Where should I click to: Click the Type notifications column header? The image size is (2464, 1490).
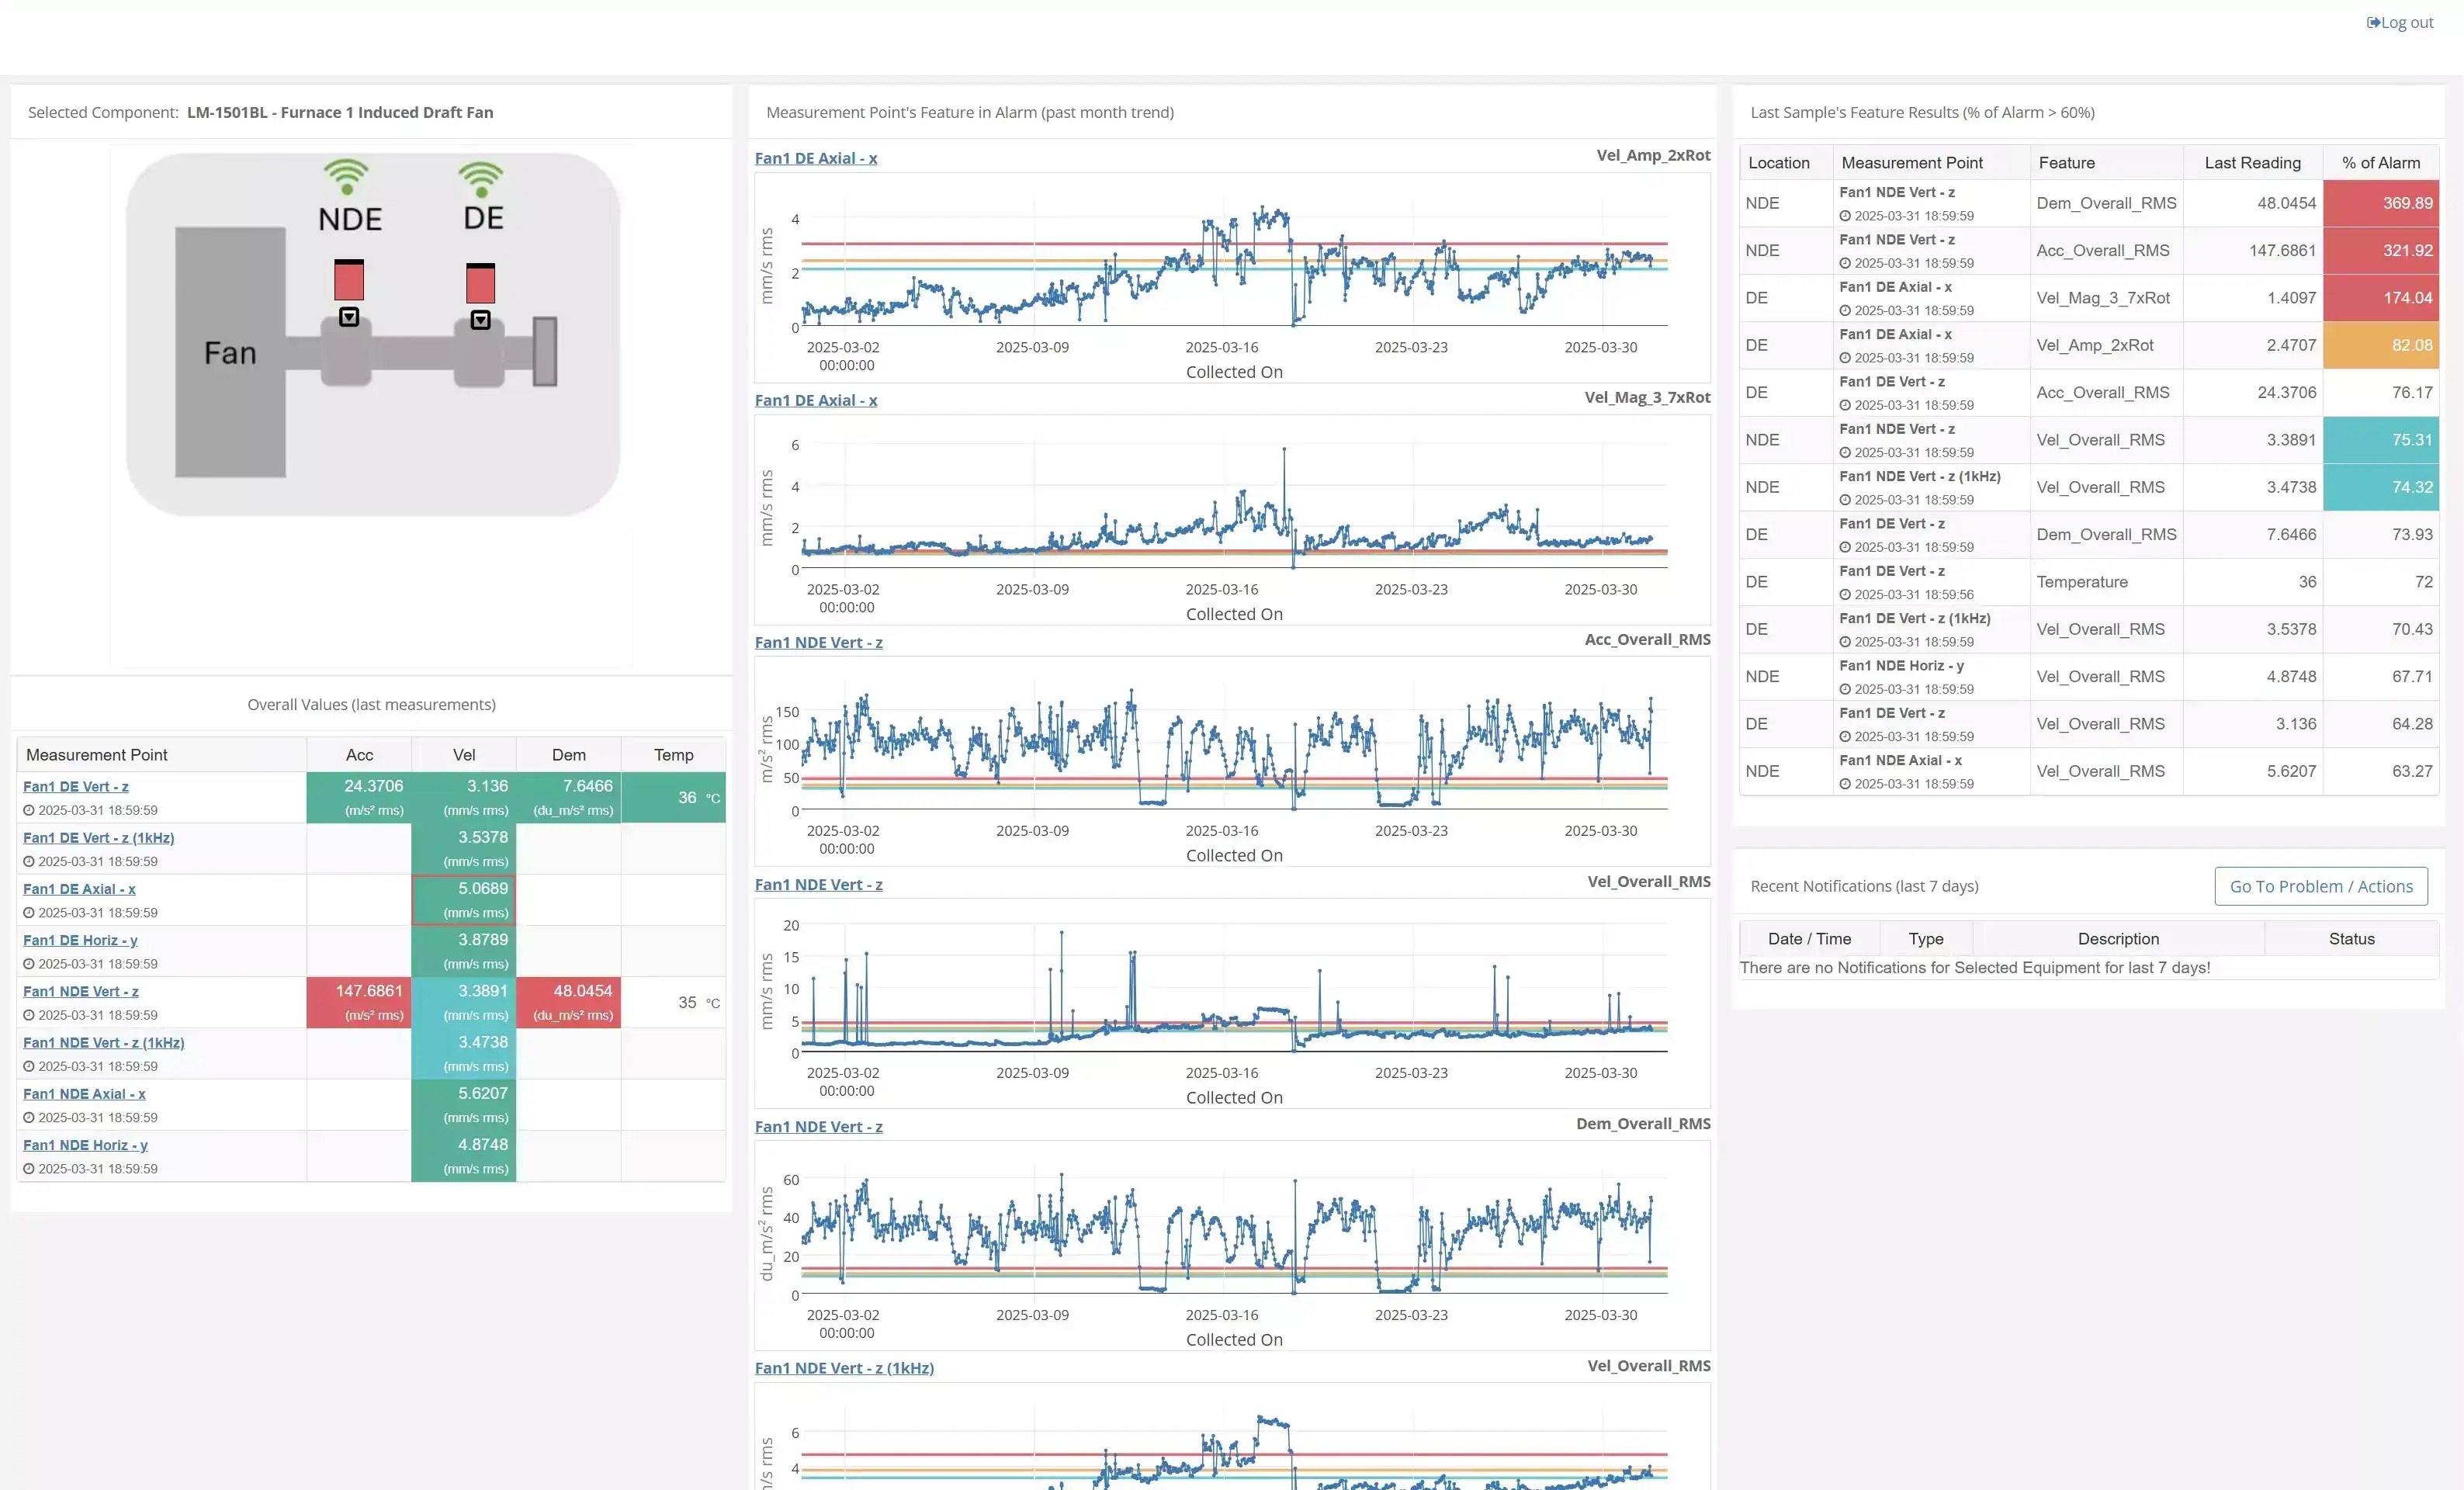(1926, 939)
